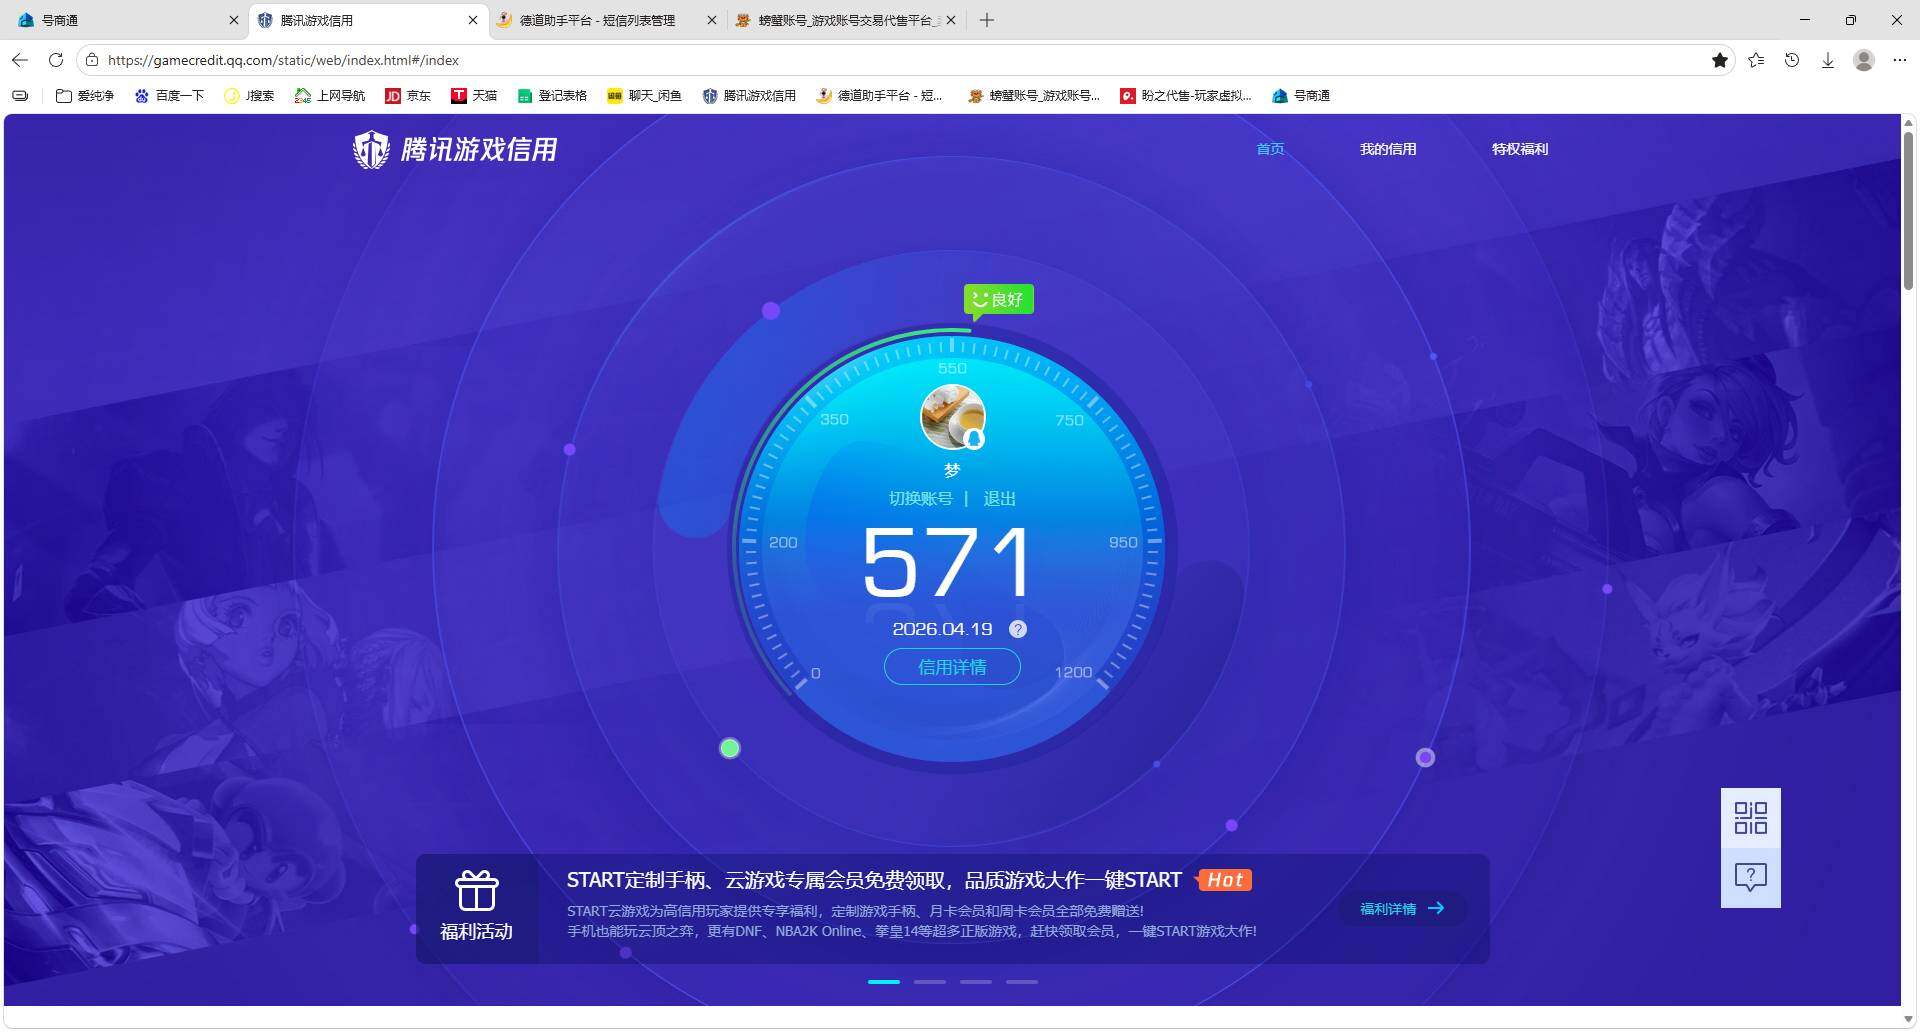Viewport: 1920px width, 1032px height.
Task: Click the credit score 571
Action: point(947,564)
